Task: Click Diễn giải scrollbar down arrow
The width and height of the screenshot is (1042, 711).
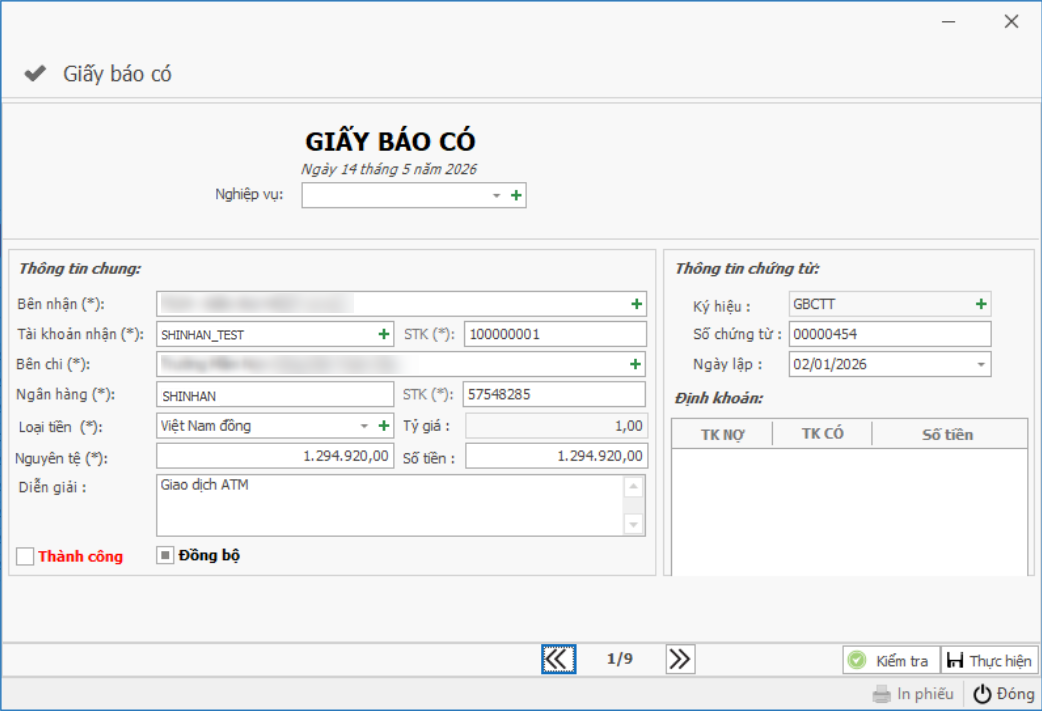Action: pos(634,524)
